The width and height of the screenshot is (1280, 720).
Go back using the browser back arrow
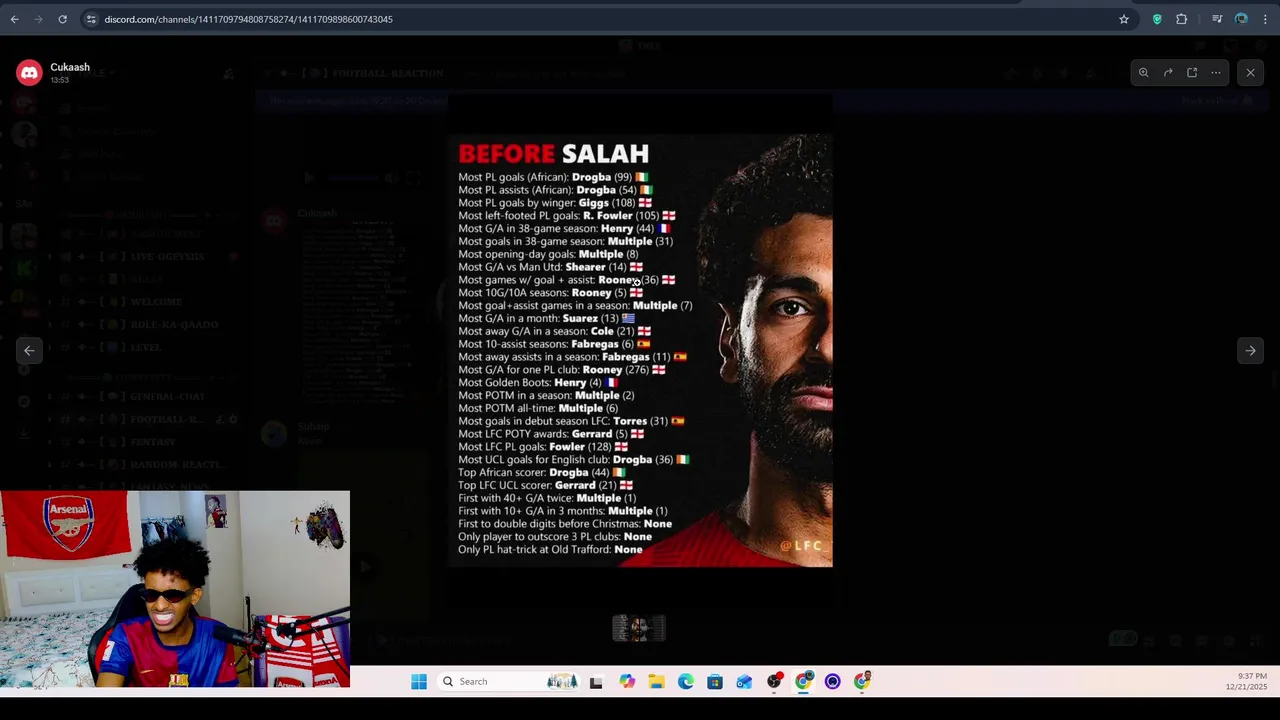coord(14,19)
